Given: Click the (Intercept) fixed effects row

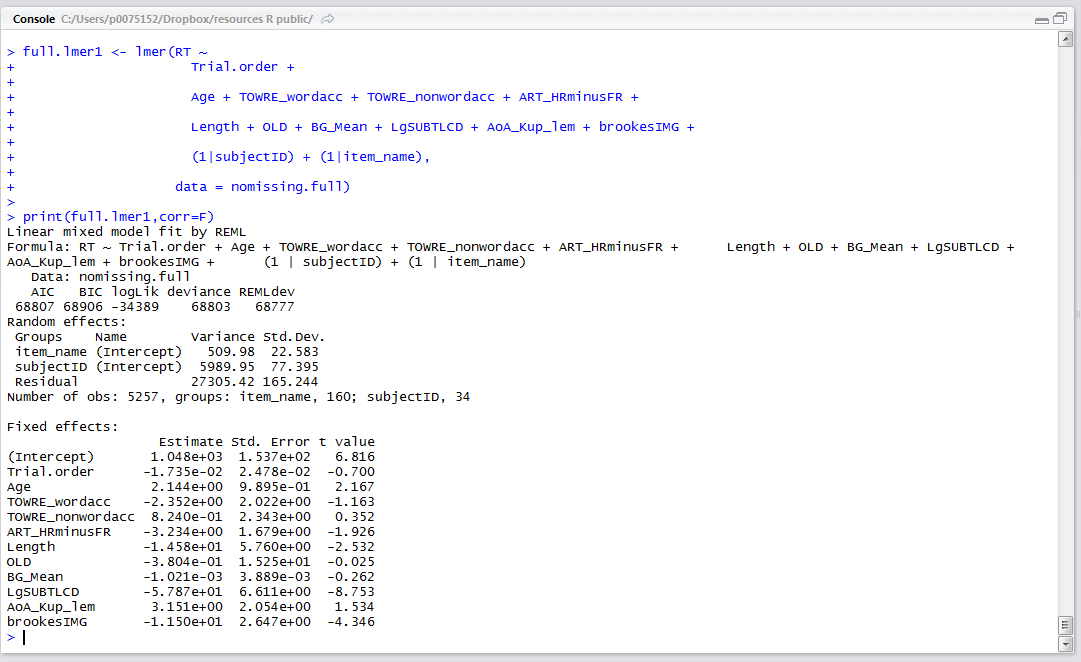Looking at the screenshot, I should tap(190, 457).
